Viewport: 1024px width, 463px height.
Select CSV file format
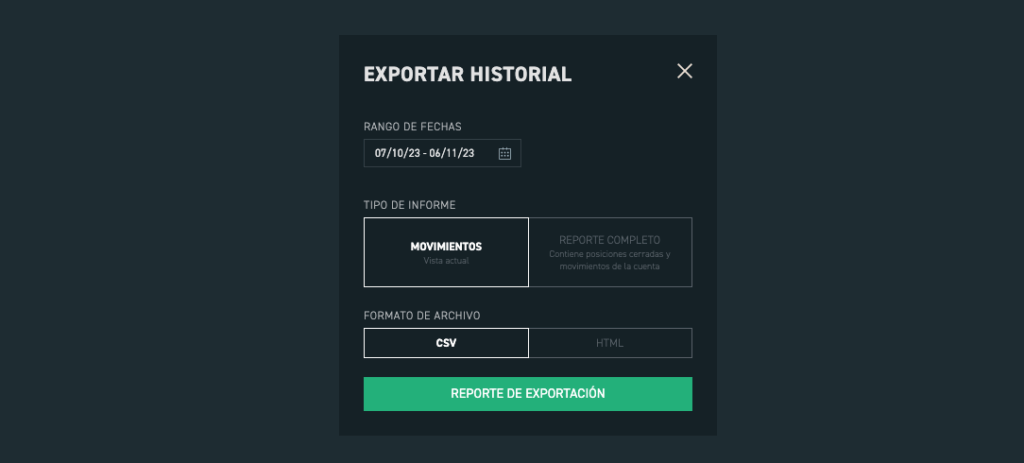(446, 343)
